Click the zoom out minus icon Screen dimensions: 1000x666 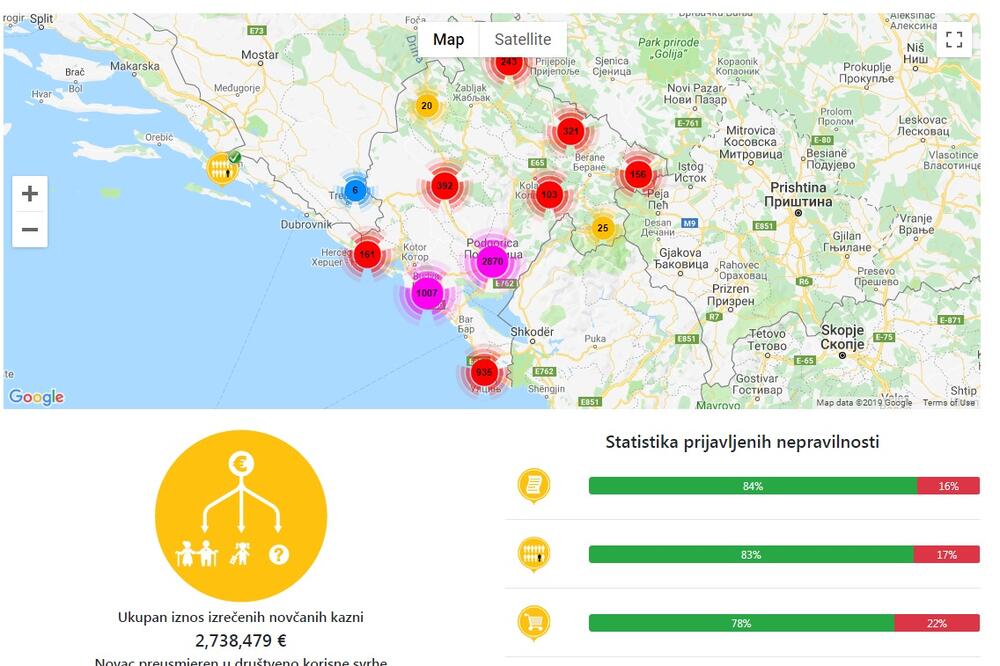point(30,229)
